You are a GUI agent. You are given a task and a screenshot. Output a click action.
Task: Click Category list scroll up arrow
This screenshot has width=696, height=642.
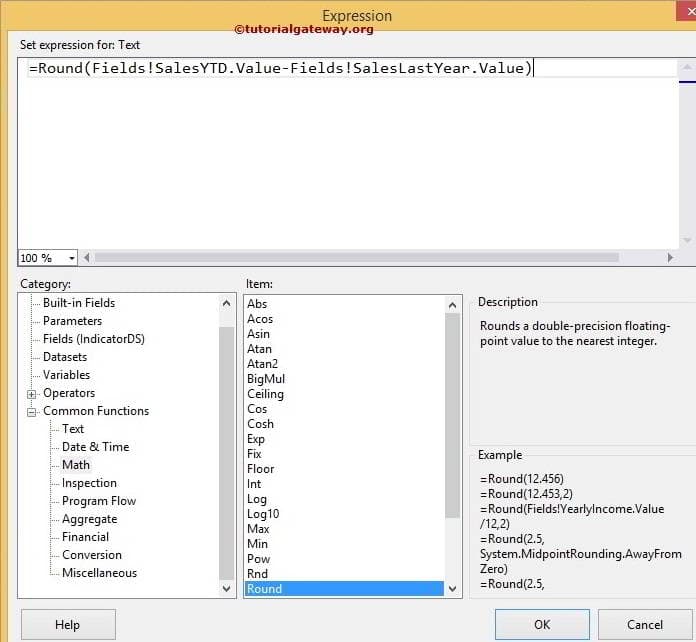(226, 303)
